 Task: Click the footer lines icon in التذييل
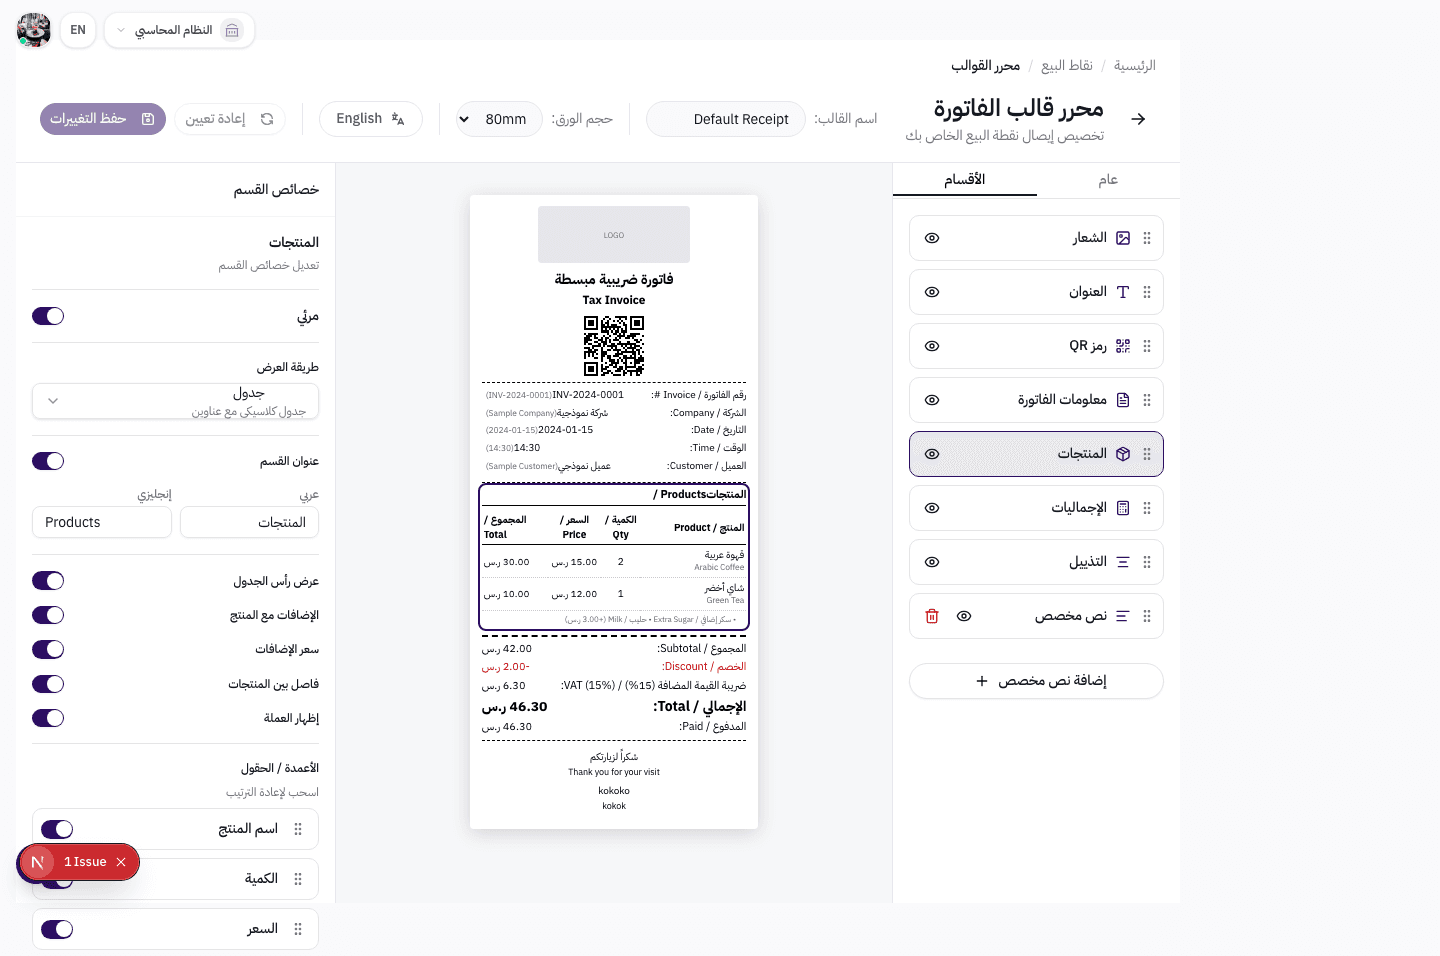(1123, 562)
